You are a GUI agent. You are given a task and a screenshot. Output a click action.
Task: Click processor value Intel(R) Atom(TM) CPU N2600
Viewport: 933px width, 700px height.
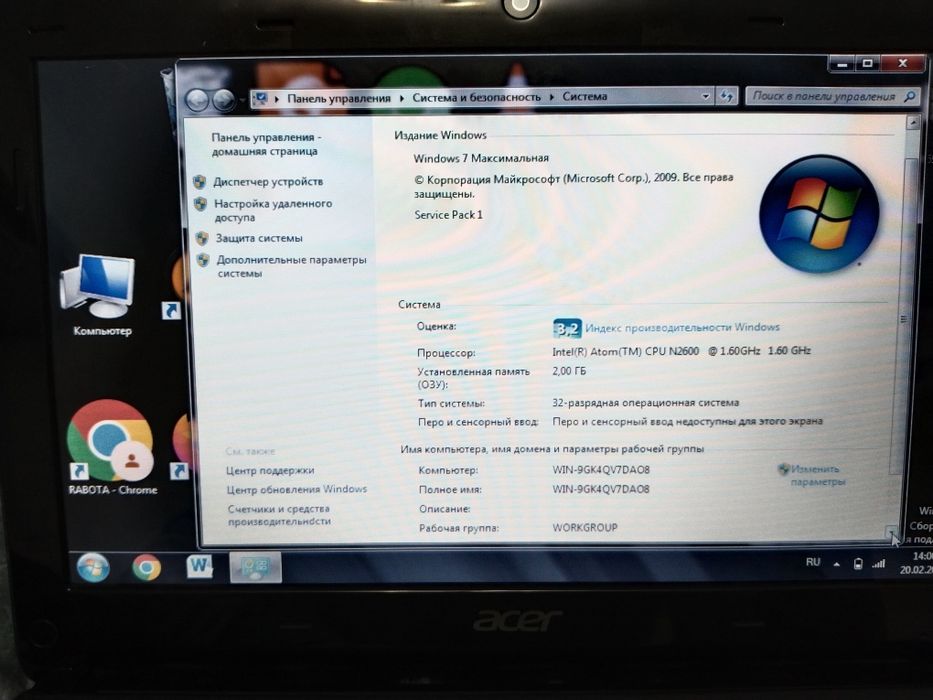(681, 351)
